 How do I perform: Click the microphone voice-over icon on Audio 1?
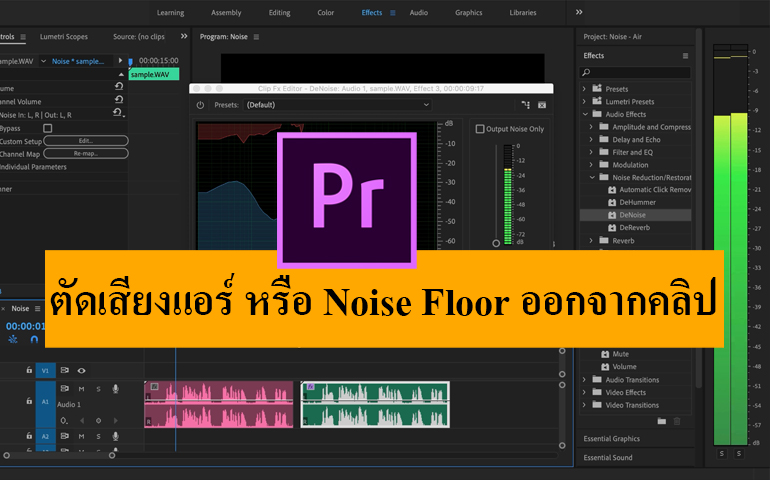coord(115,388)
